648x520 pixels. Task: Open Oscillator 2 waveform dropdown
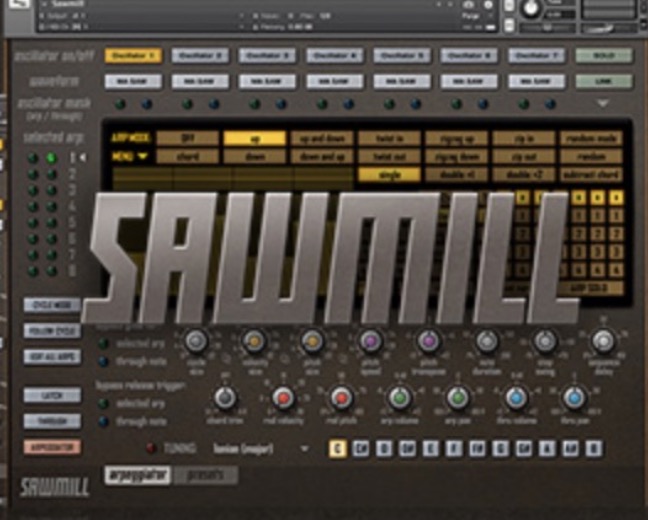[x=200, y=81]
